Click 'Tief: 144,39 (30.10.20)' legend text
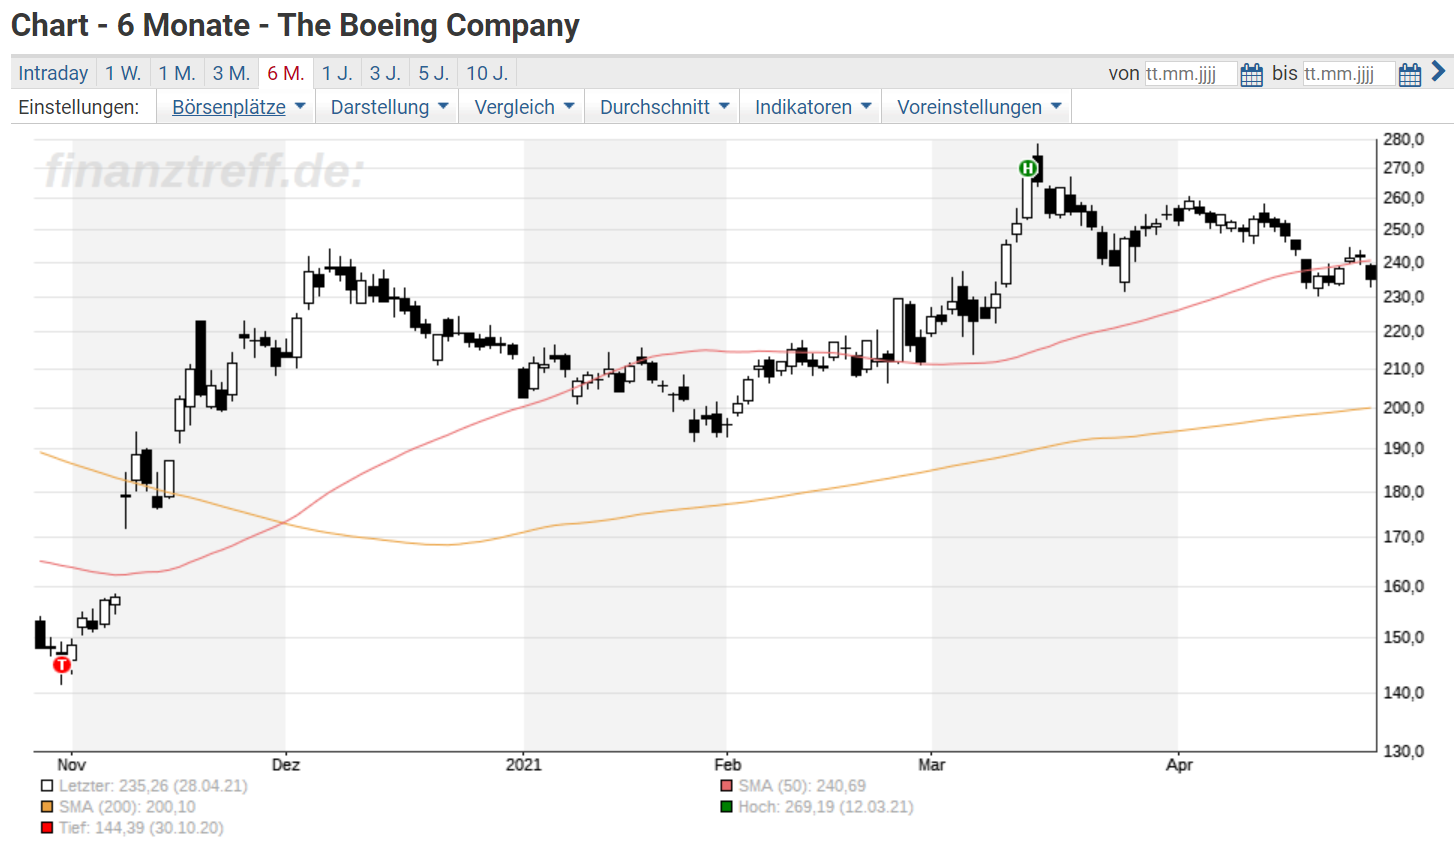 (x=141, y=828)
